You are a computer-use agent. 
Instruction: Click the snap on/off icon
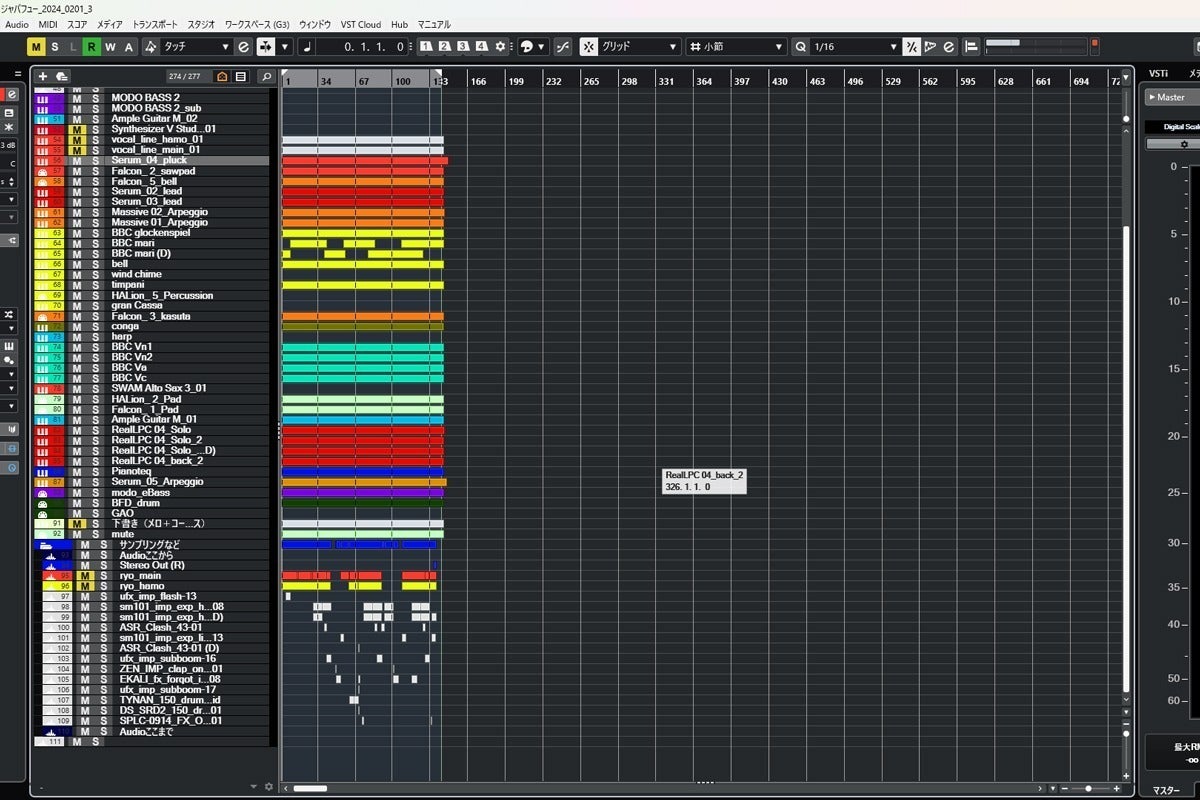[589, 46]
